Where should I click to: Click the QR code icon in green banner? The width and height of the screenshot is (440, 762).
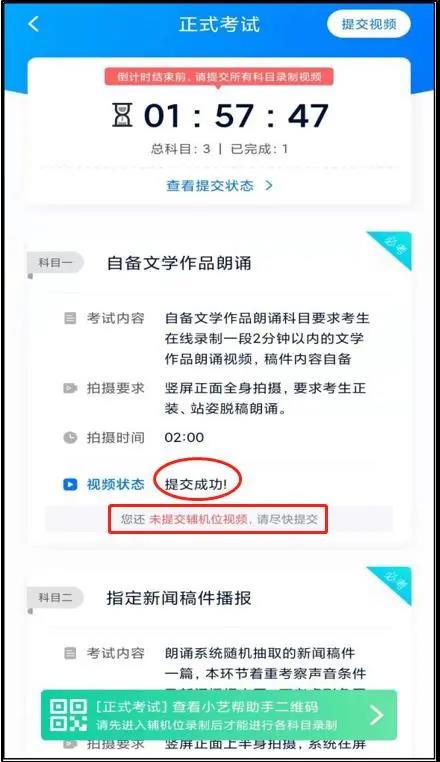69,715
